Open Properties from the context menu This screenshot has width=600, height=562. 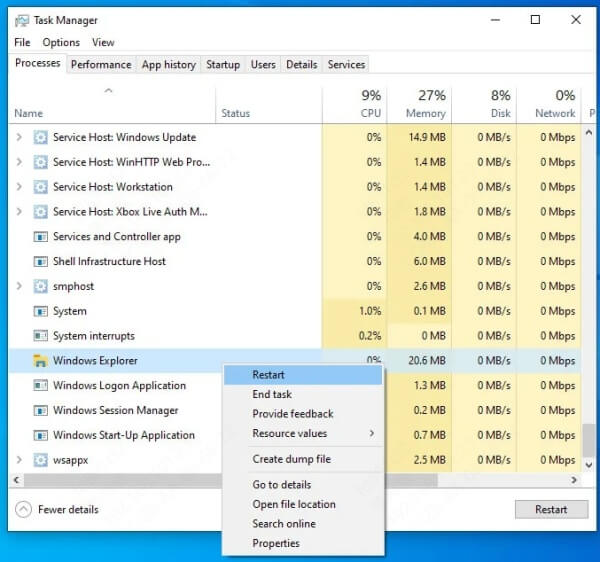tap(303, 543)
